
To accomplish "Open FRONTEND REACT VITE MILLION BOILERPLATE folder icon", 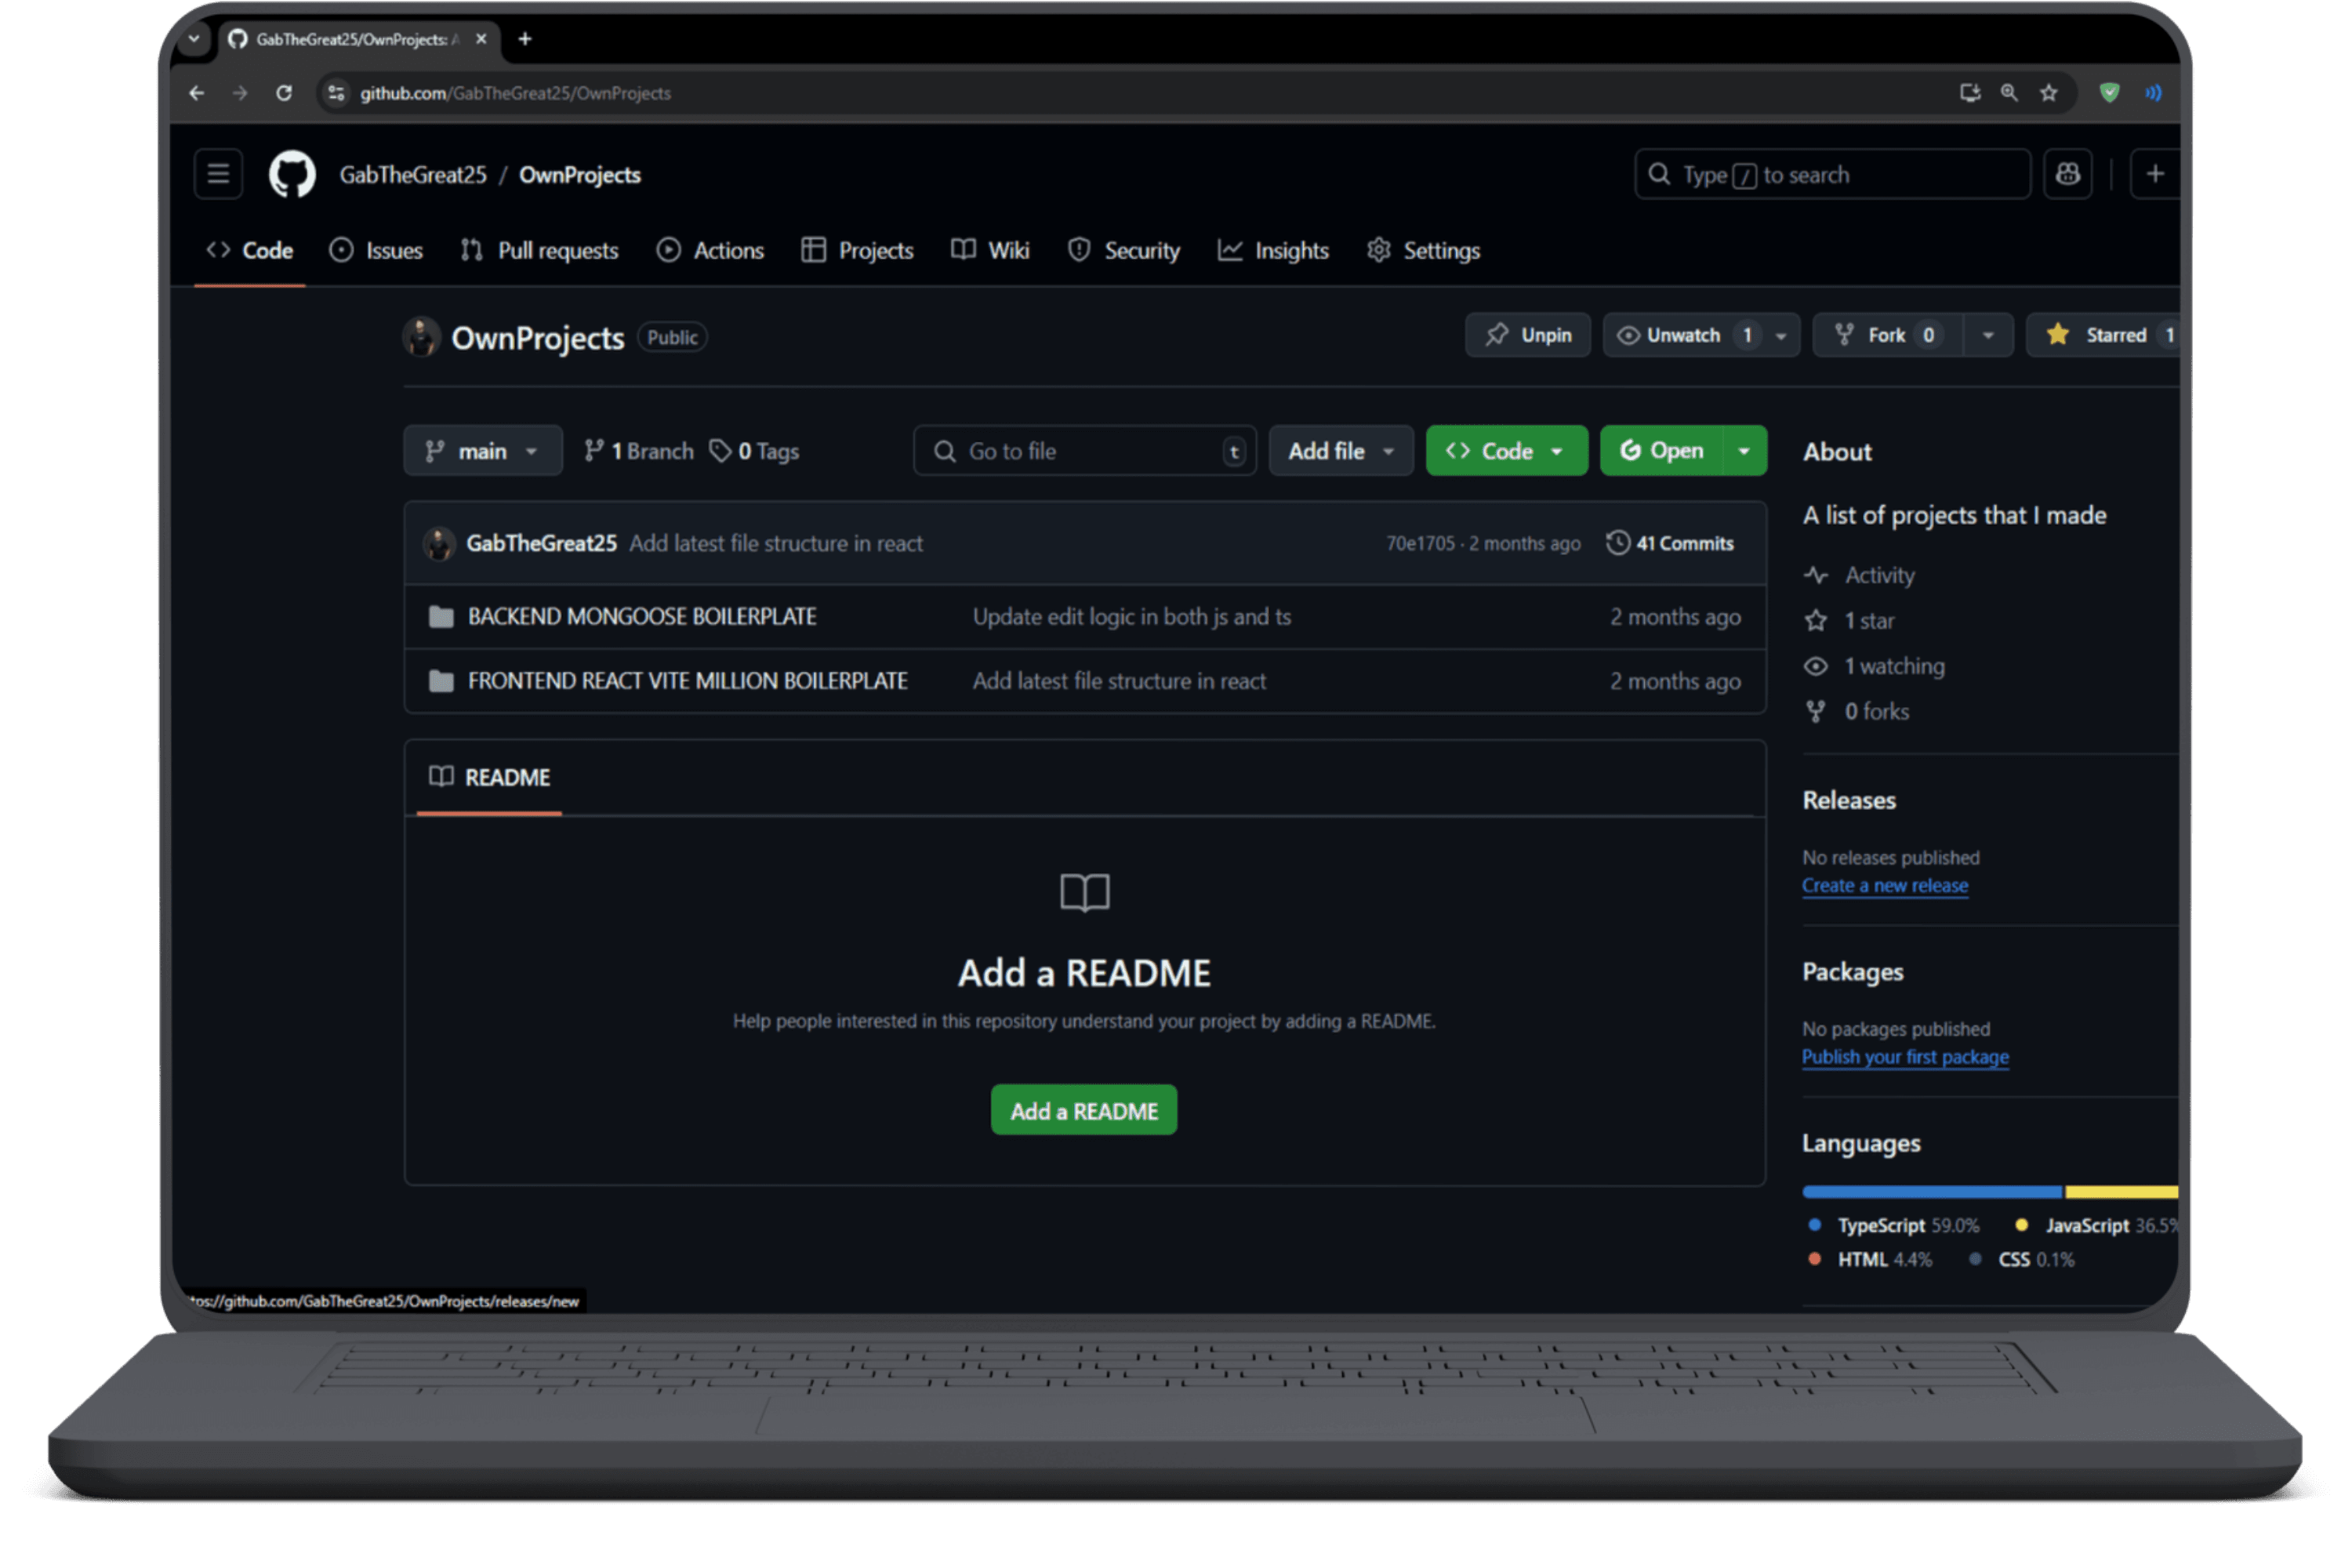I will point(441,681).
